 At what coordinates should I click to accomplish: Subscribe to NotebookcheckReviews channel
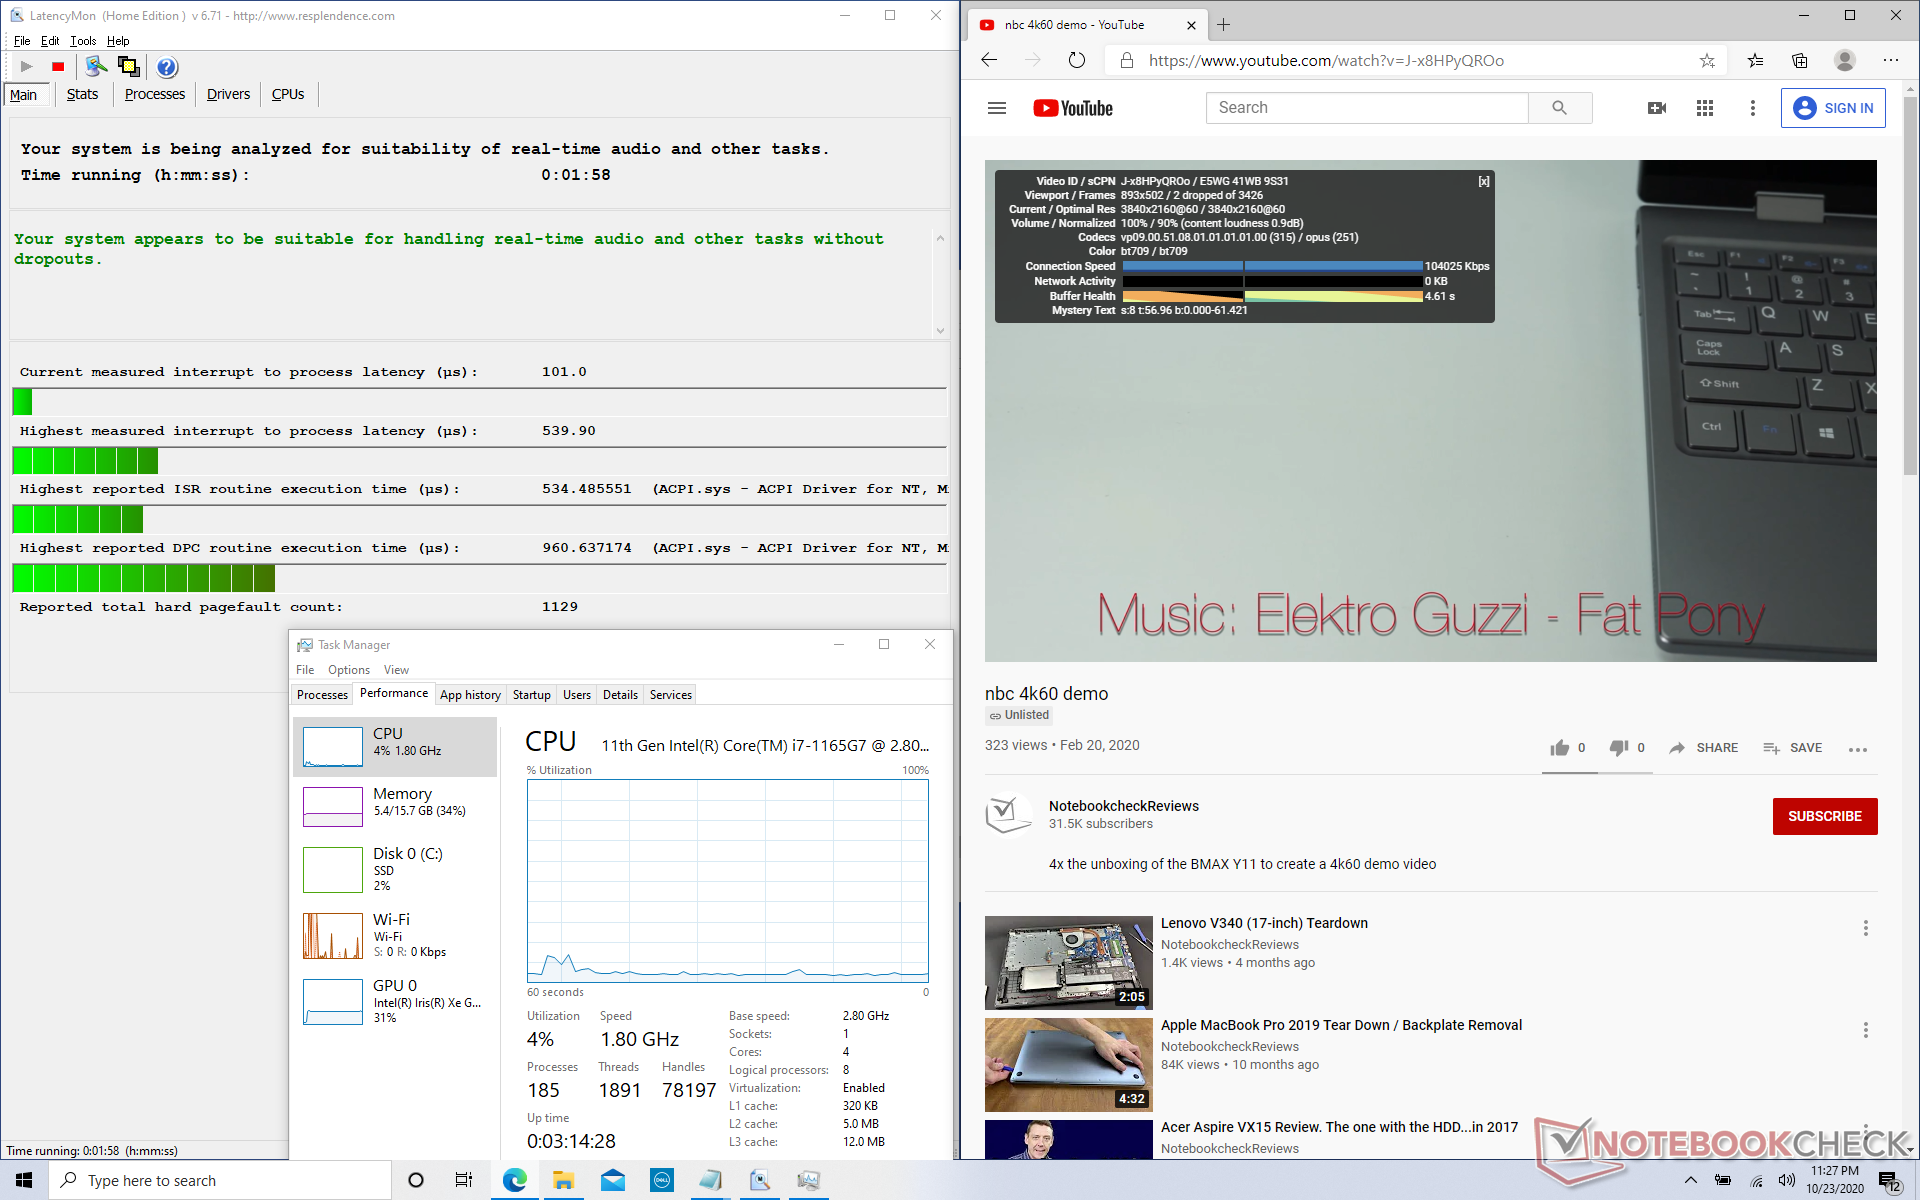1825,816
